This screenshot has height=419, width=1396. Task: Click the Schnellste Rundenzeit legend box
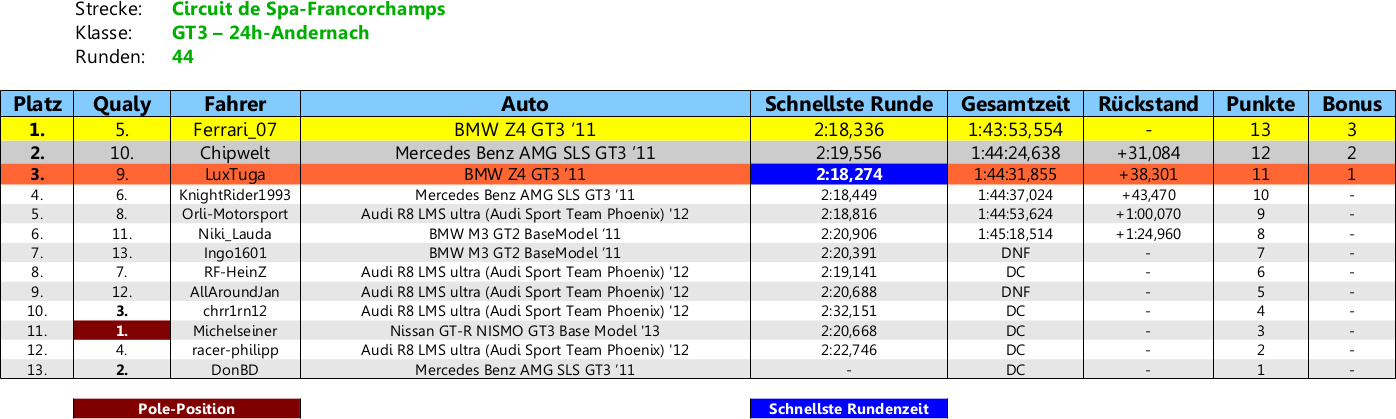click(x=849, y=408)
